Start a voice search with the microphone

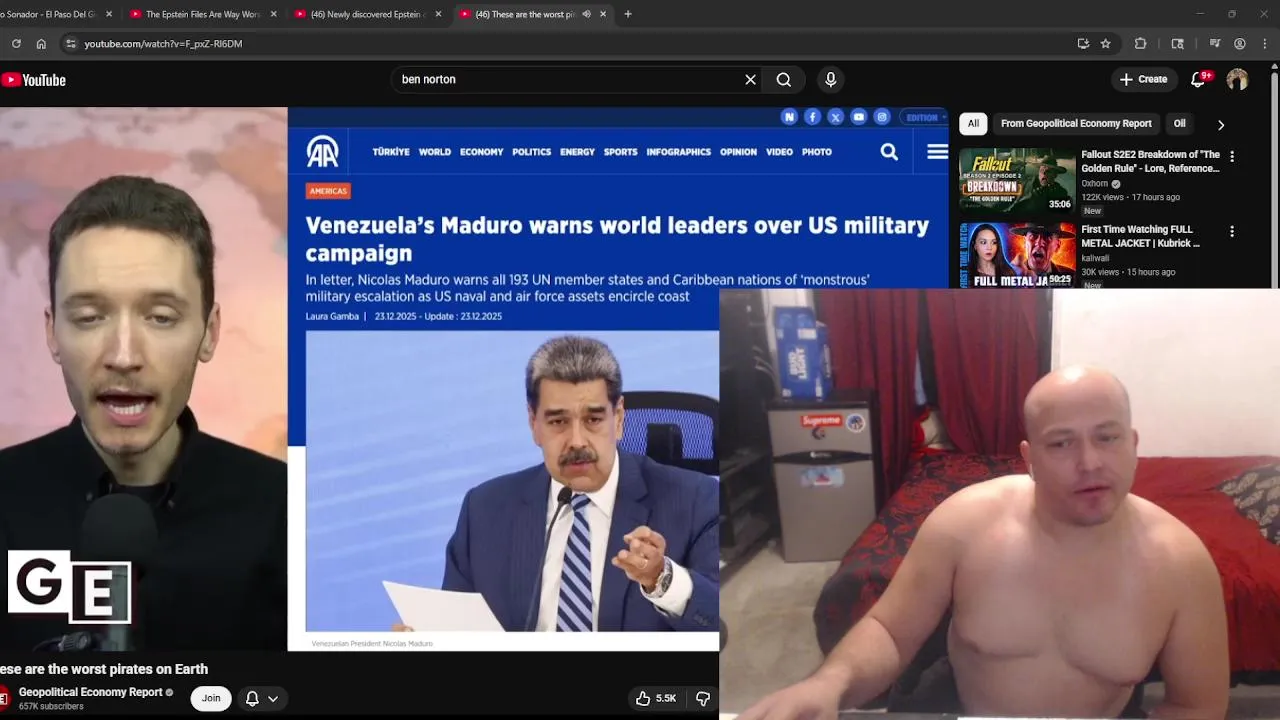click(x=830, y=80)
